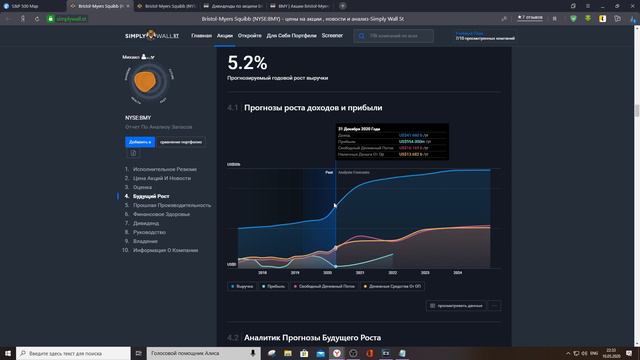
Task: Click the taskbar clock and date
Action: point(611,353)
